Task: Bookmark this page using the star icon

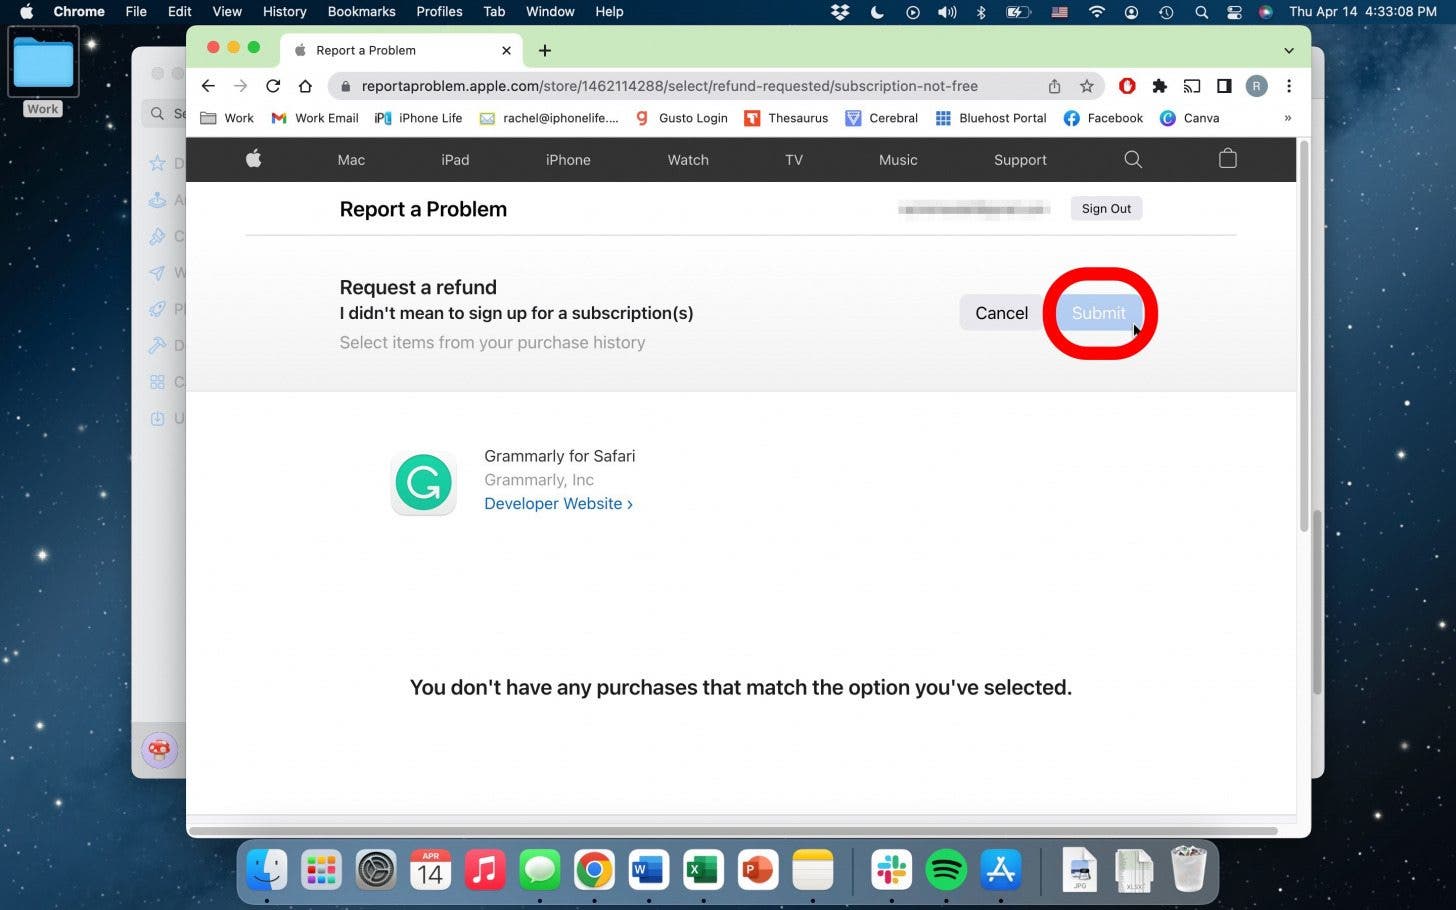Action: [1087, 86]
